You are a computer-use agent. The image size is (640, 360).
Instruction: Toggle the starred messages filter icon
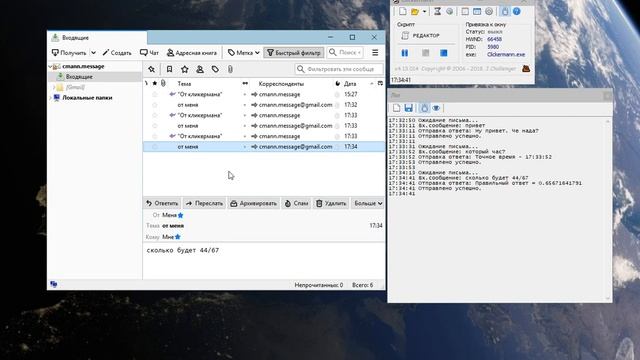click(x=184, y=69)
